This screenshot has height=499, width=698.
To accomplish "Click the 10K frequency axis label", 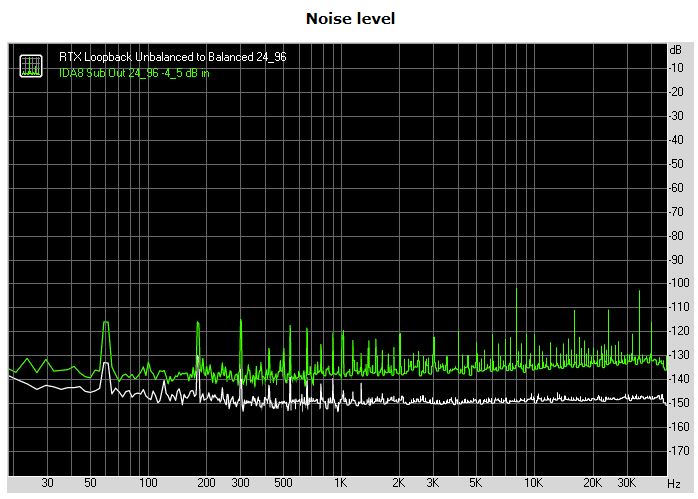I will pyautogui.click(x=533, y=483).
